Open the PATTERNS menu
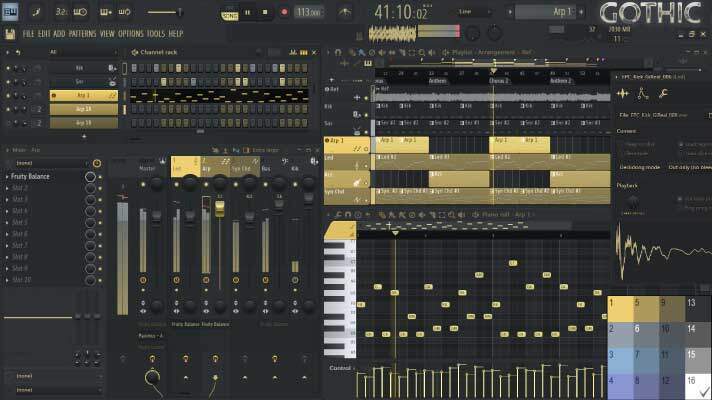Image resolution: width=712 pixels, height=400 pixels. point(83,33)
